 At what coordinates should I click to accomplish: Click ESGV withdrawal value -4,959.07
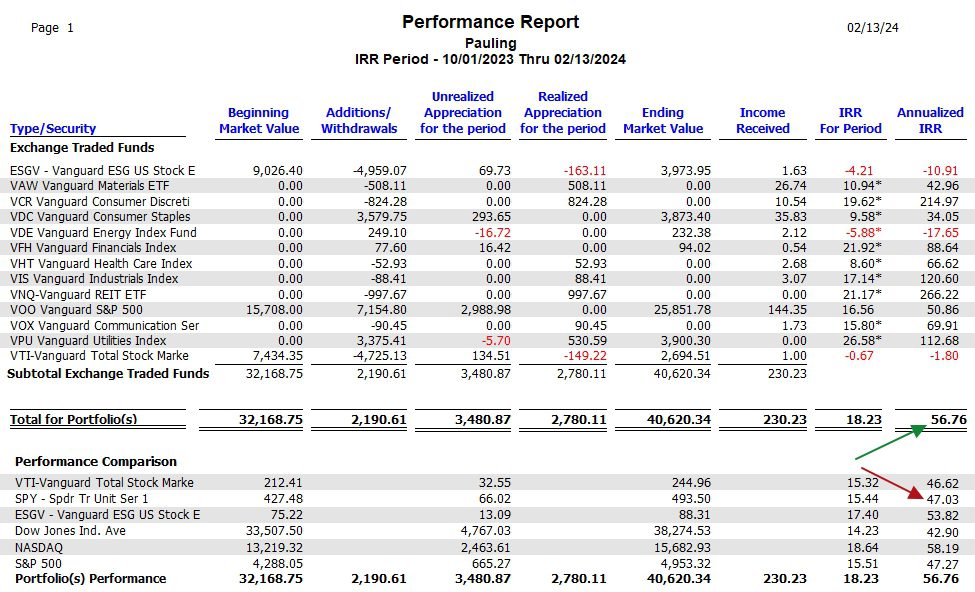[x=380, y=170]
